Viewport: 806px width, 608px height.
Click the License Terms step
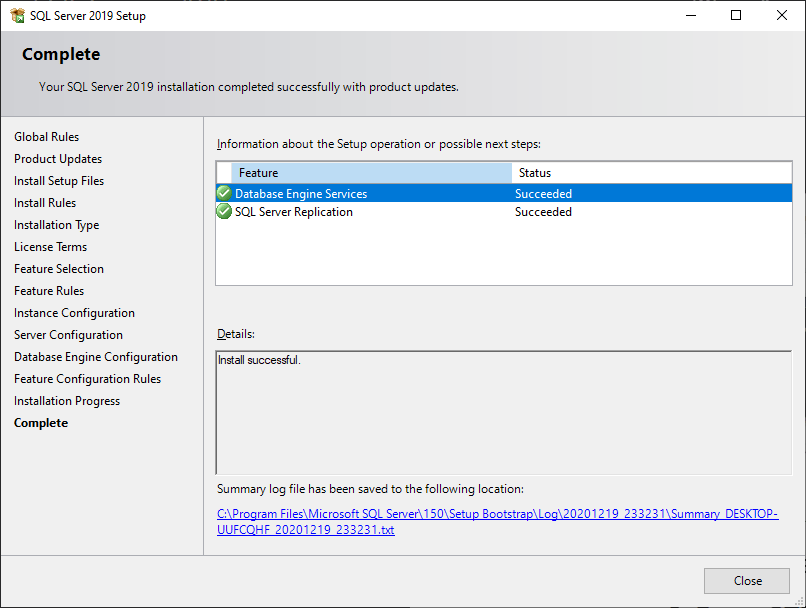tap(50, 247)
